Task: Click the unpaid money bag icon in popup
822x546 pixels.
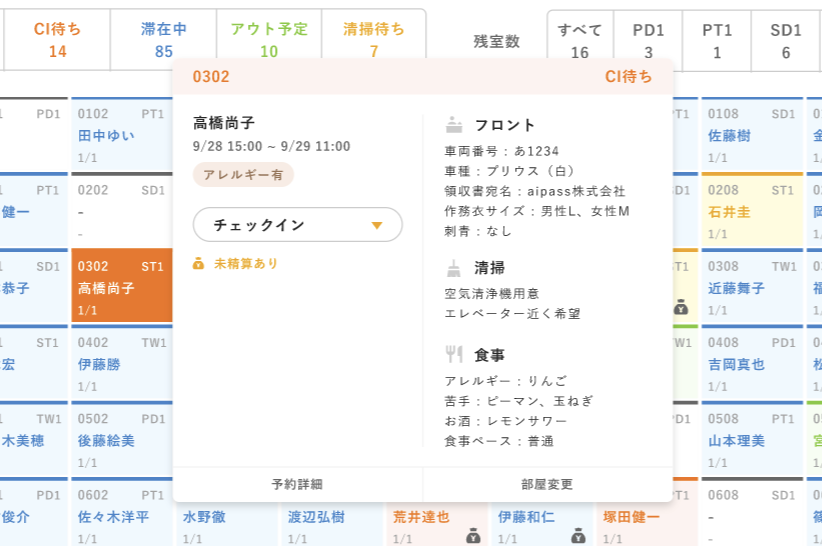Action: coord(198,264)
